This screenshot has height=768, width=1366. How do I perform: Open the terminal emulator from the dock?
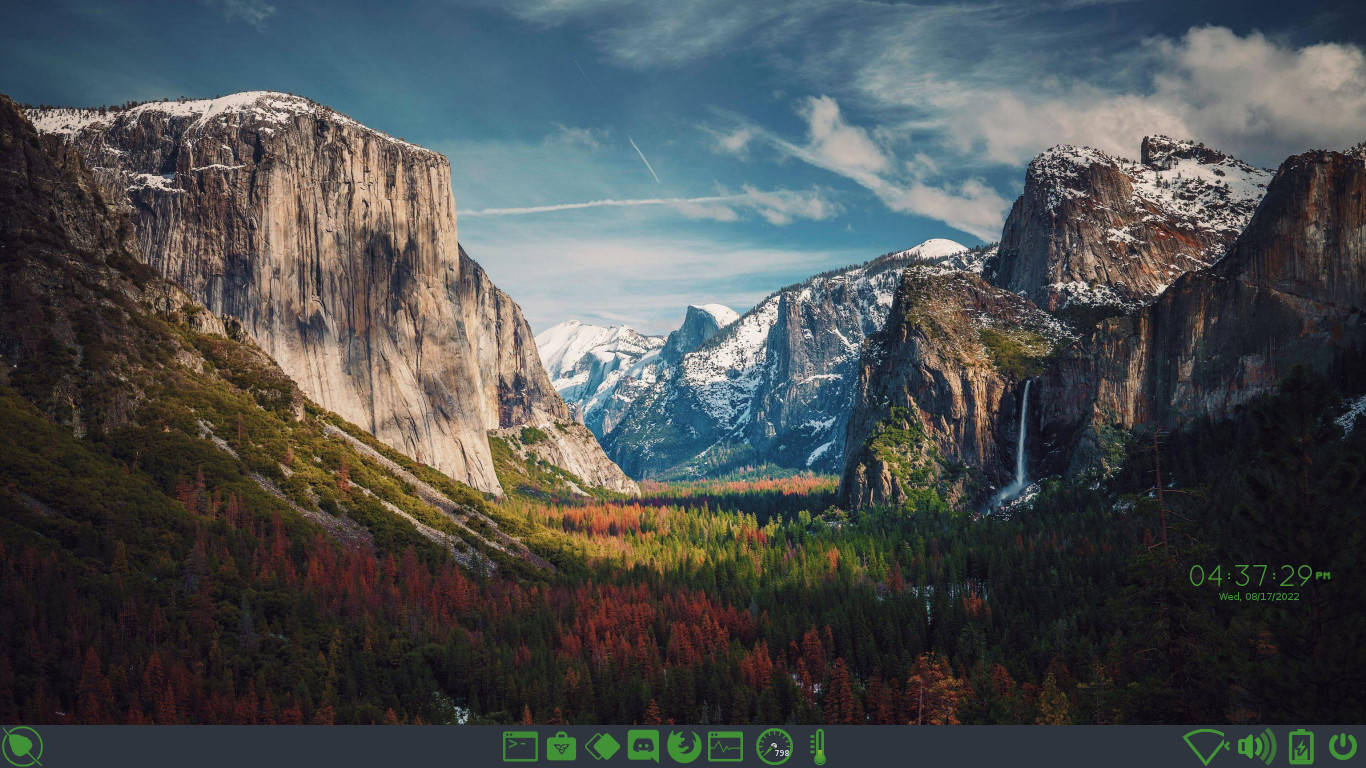[x=520, y=746]
